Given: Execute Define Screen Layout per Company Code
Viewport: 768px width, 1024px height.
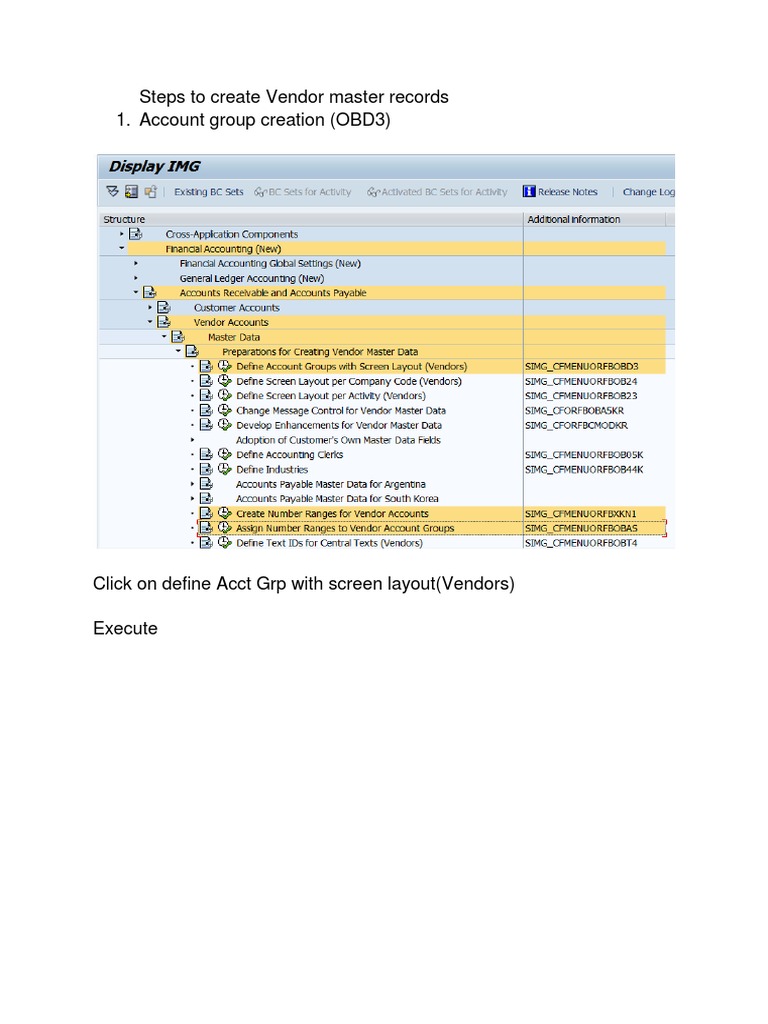Looking at the screenshot, I should point(225,381).
